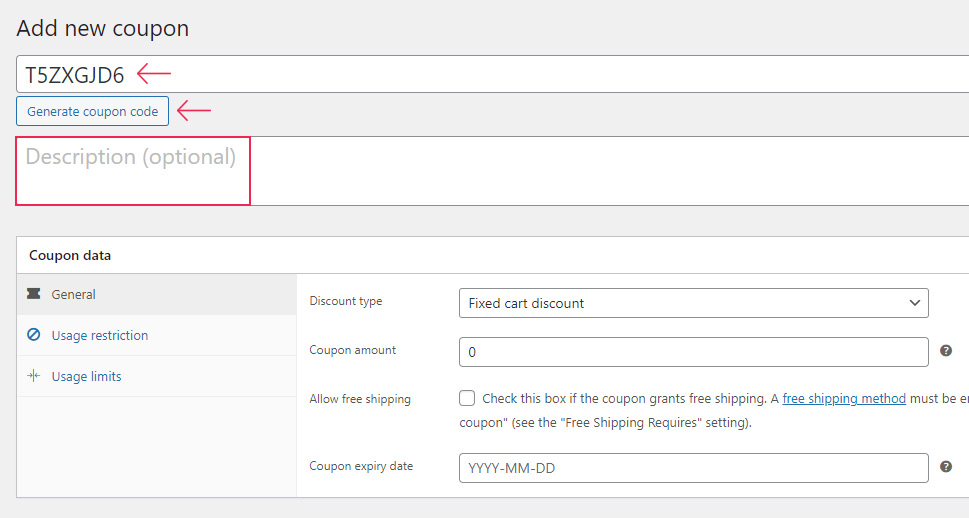This screenshot has height=518, width=969.
Task: Open the Usage restriction tab
Action: tap(99, 336)
